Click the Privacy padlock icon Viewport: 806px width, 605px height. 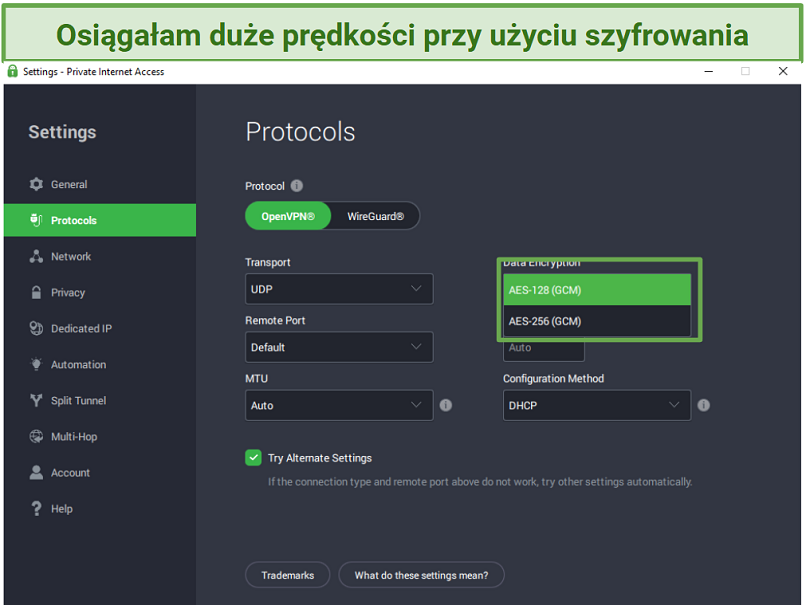36,292
